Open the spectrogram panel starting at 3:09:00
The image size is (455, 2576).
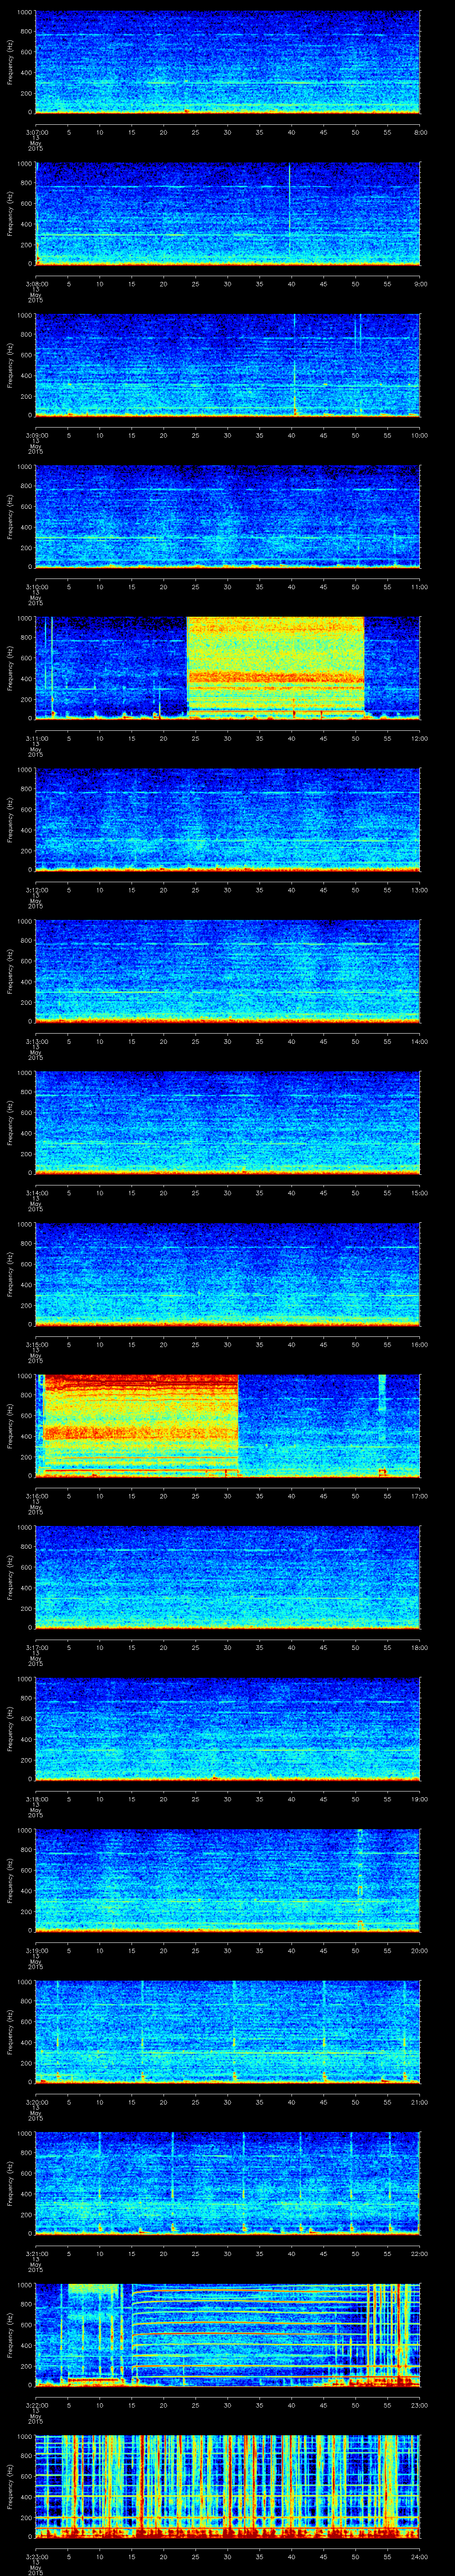[x=228, y=365]
